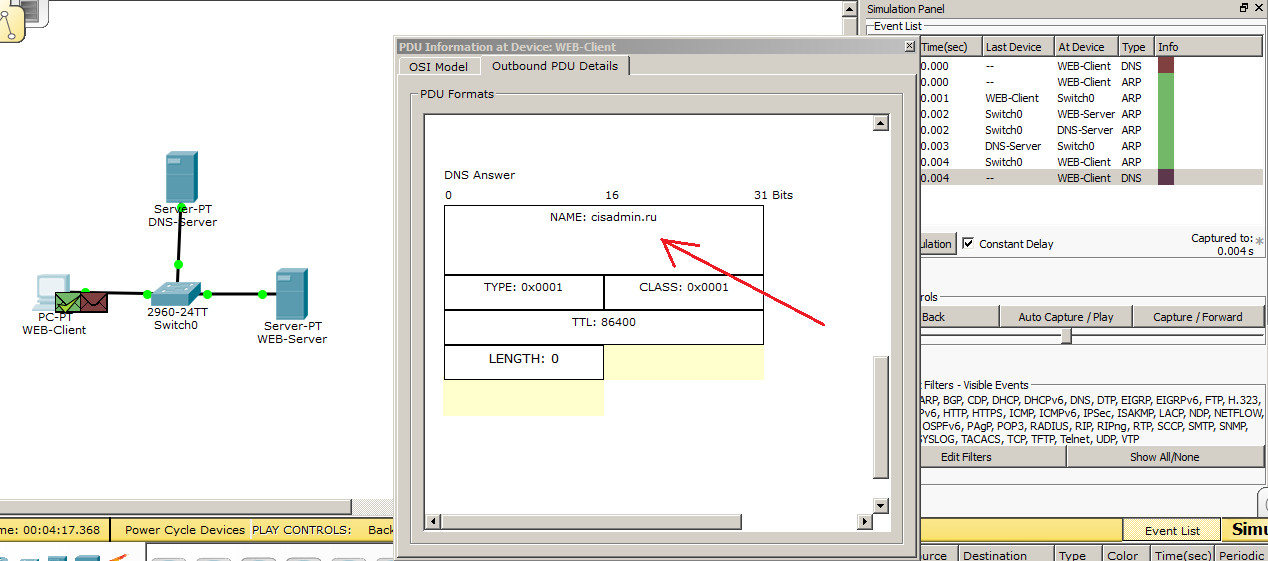Click the PDU dialog scroll-right arrow
The height and width of the screenshot is (561, 1268).
point(865,522)
